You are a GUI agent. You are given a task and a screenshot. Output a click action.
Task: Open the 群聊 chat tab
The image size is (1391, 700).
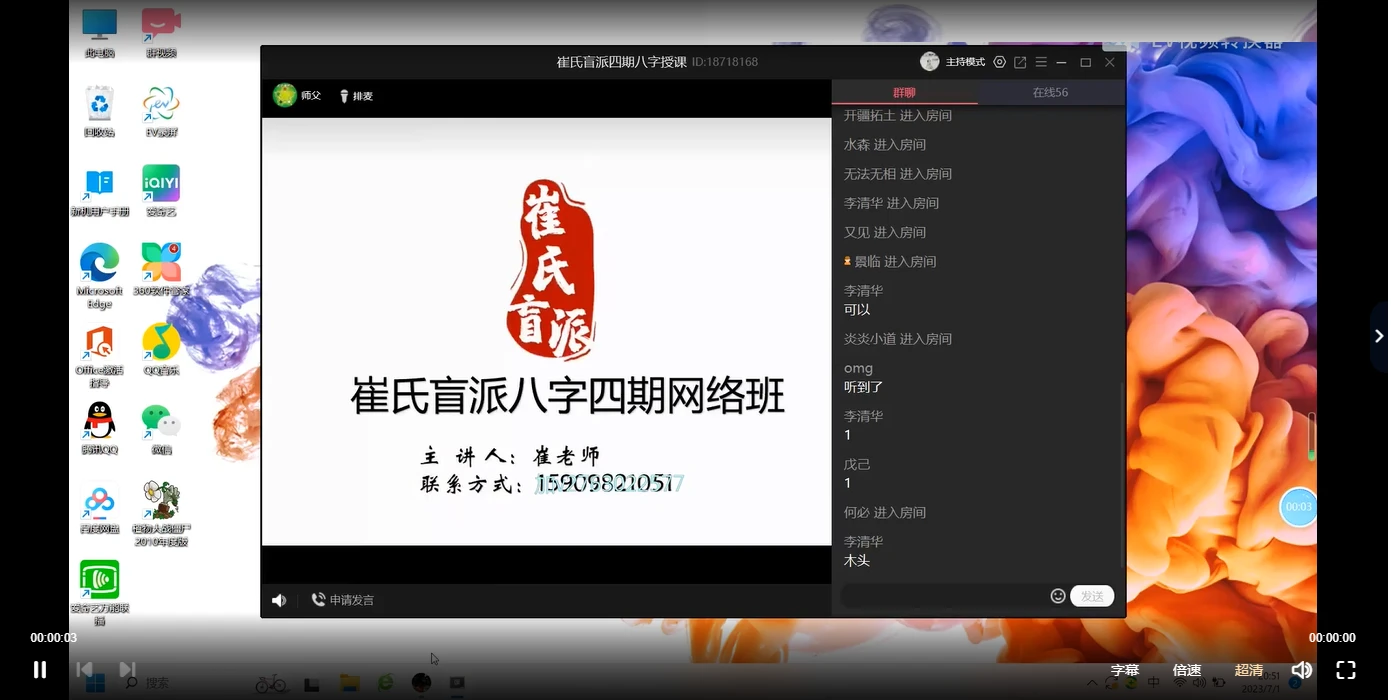click(x=904, y=92)
